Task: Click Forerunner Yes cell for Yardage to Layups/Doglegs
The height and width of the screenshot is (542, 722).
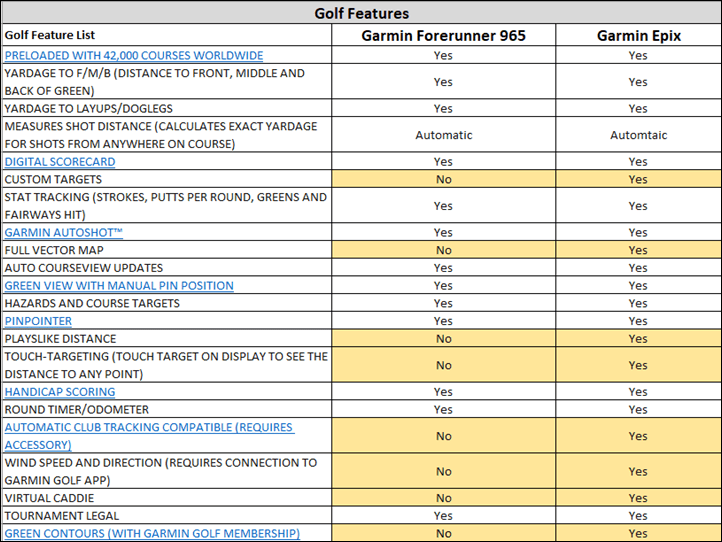Action: (x=443, y=108)
